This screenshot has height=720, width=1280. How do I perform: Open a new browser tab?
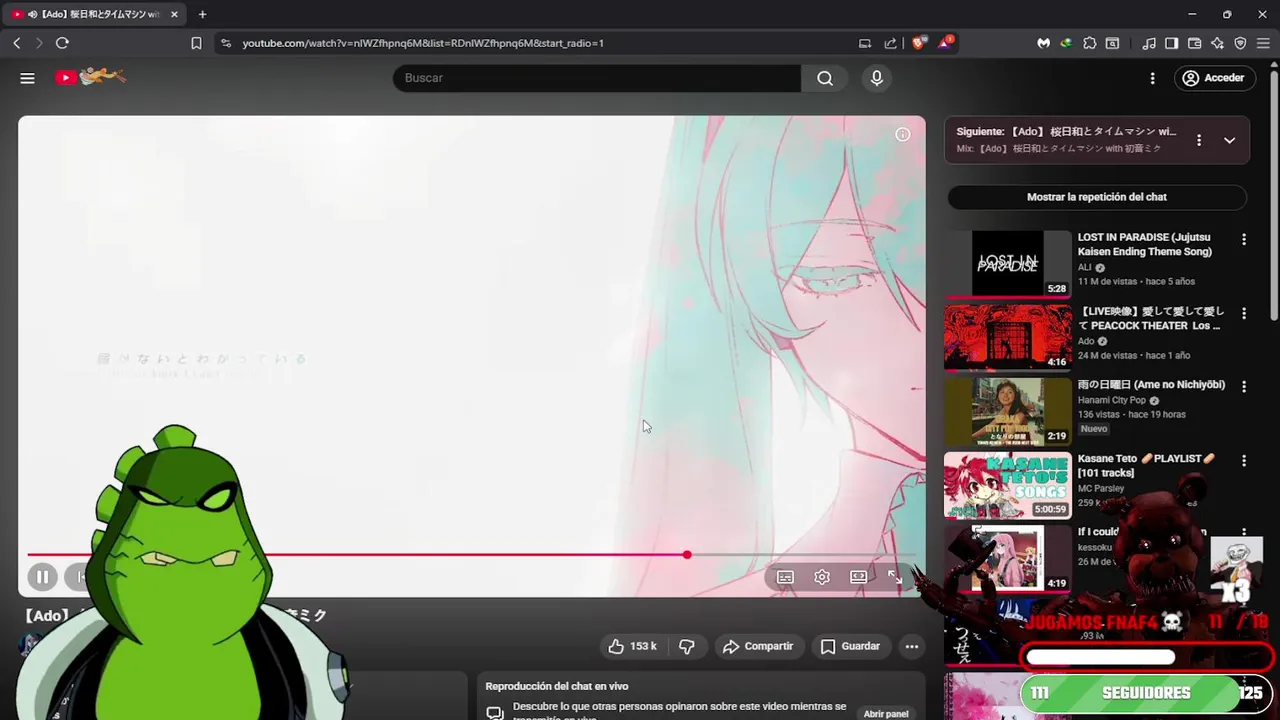tap(202, 14)
